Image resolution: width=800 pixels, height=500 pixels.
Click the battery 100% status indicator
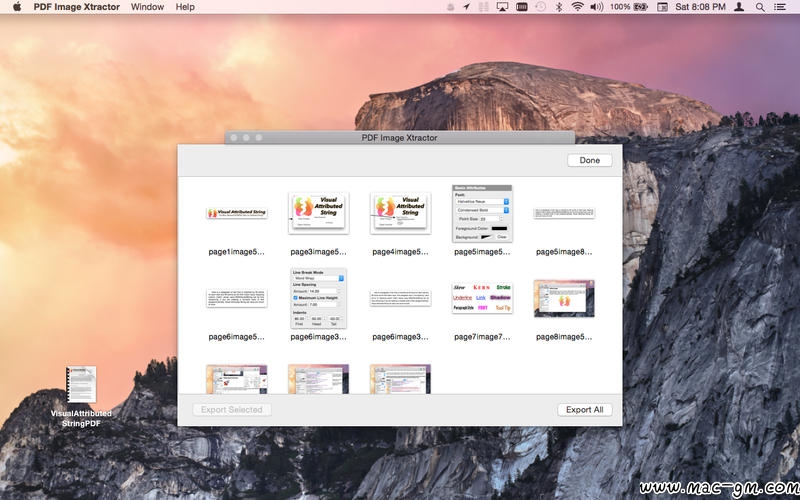[x=629, y=7]
